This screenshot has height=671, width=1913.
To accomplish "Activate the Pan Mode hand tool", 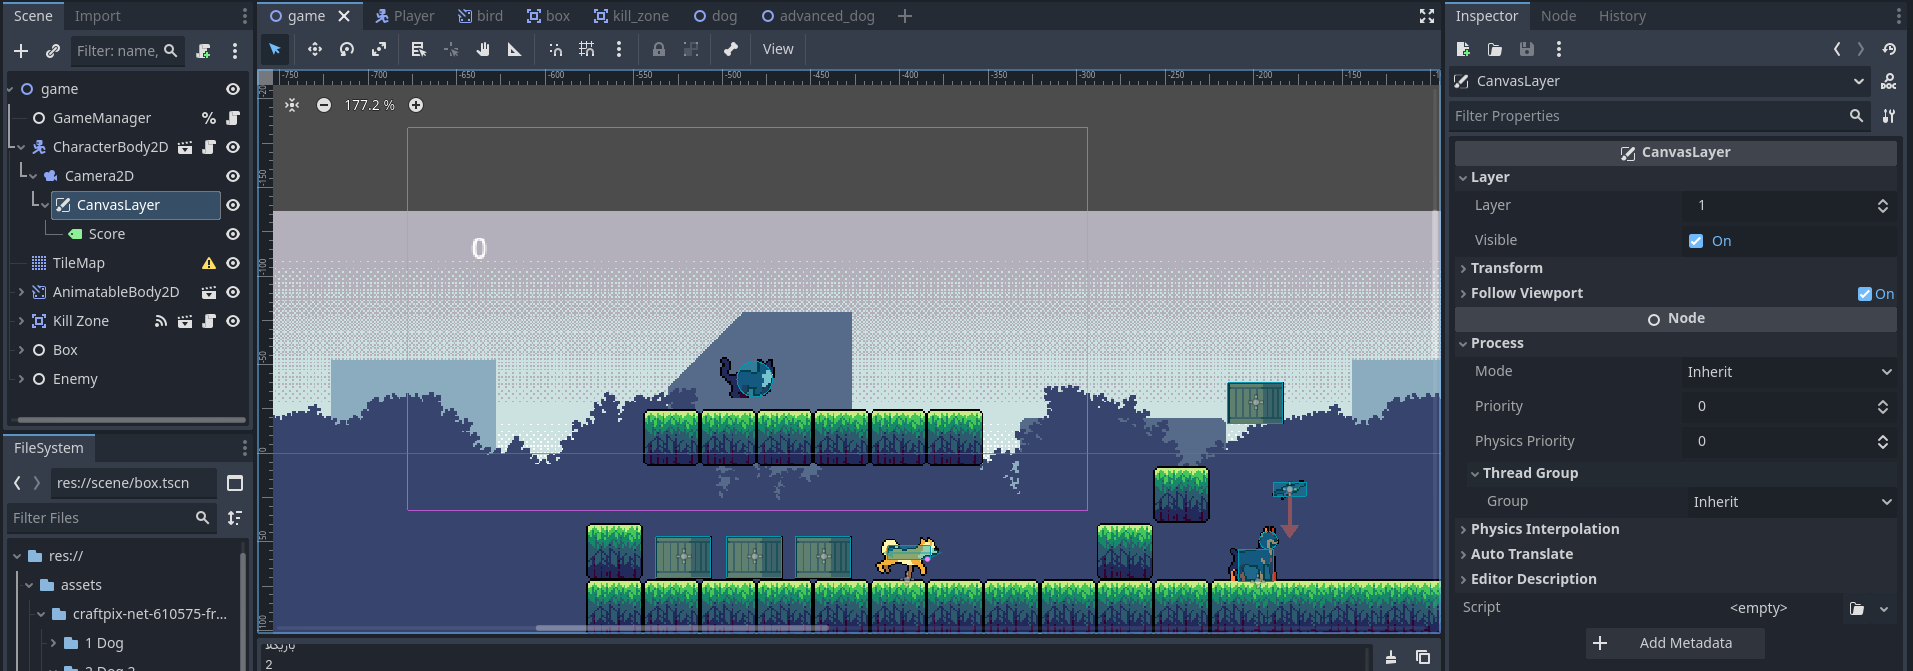I will 483,49.
